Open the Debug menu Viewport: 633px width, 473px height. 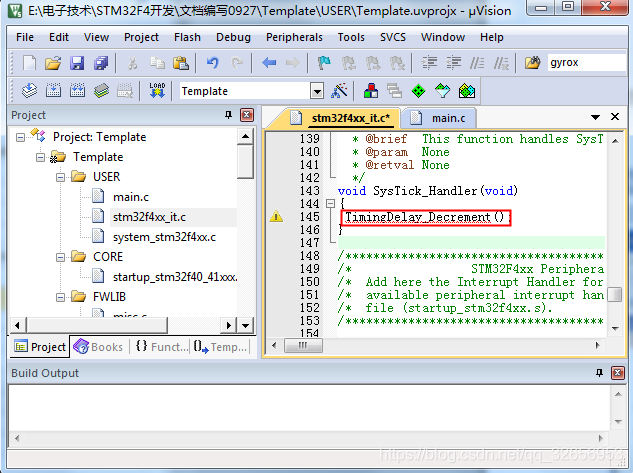(233, 37)
